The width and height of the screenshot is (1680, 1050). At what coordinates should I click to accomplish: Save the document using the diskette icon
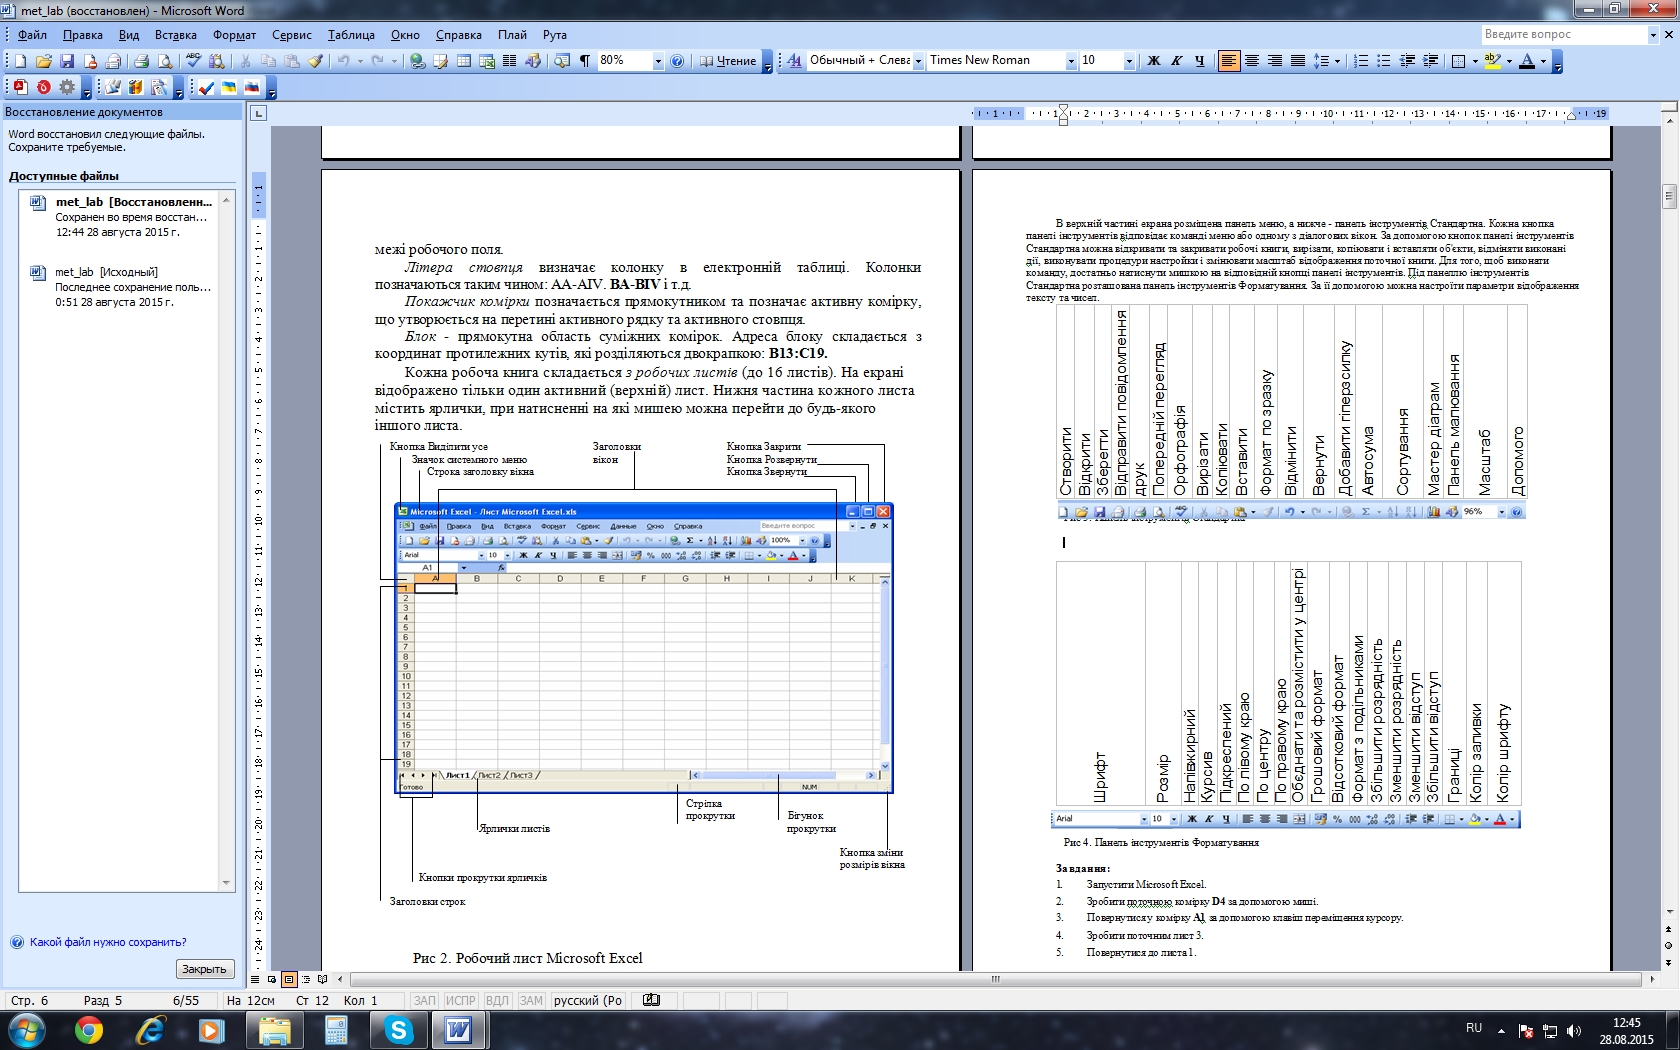[x=67, y=61]
